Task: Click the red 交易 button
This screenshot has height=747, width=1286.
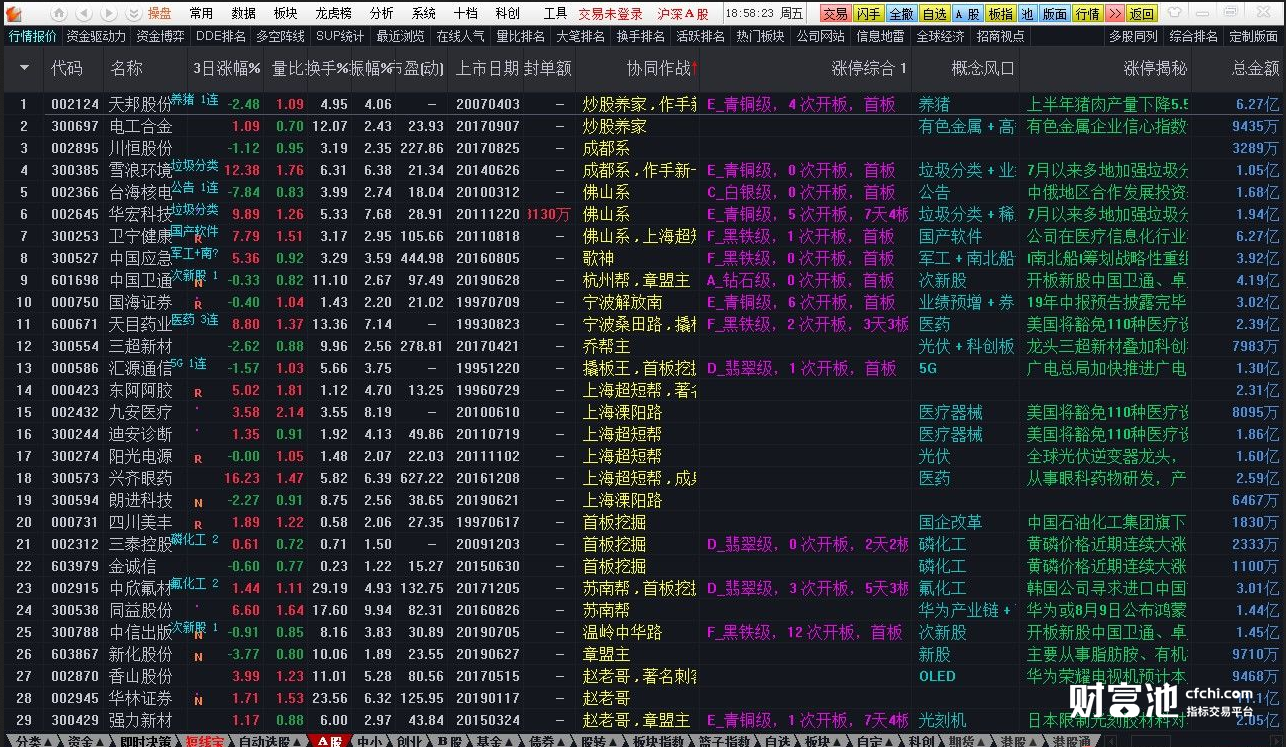Action: [x=835, y=14]
